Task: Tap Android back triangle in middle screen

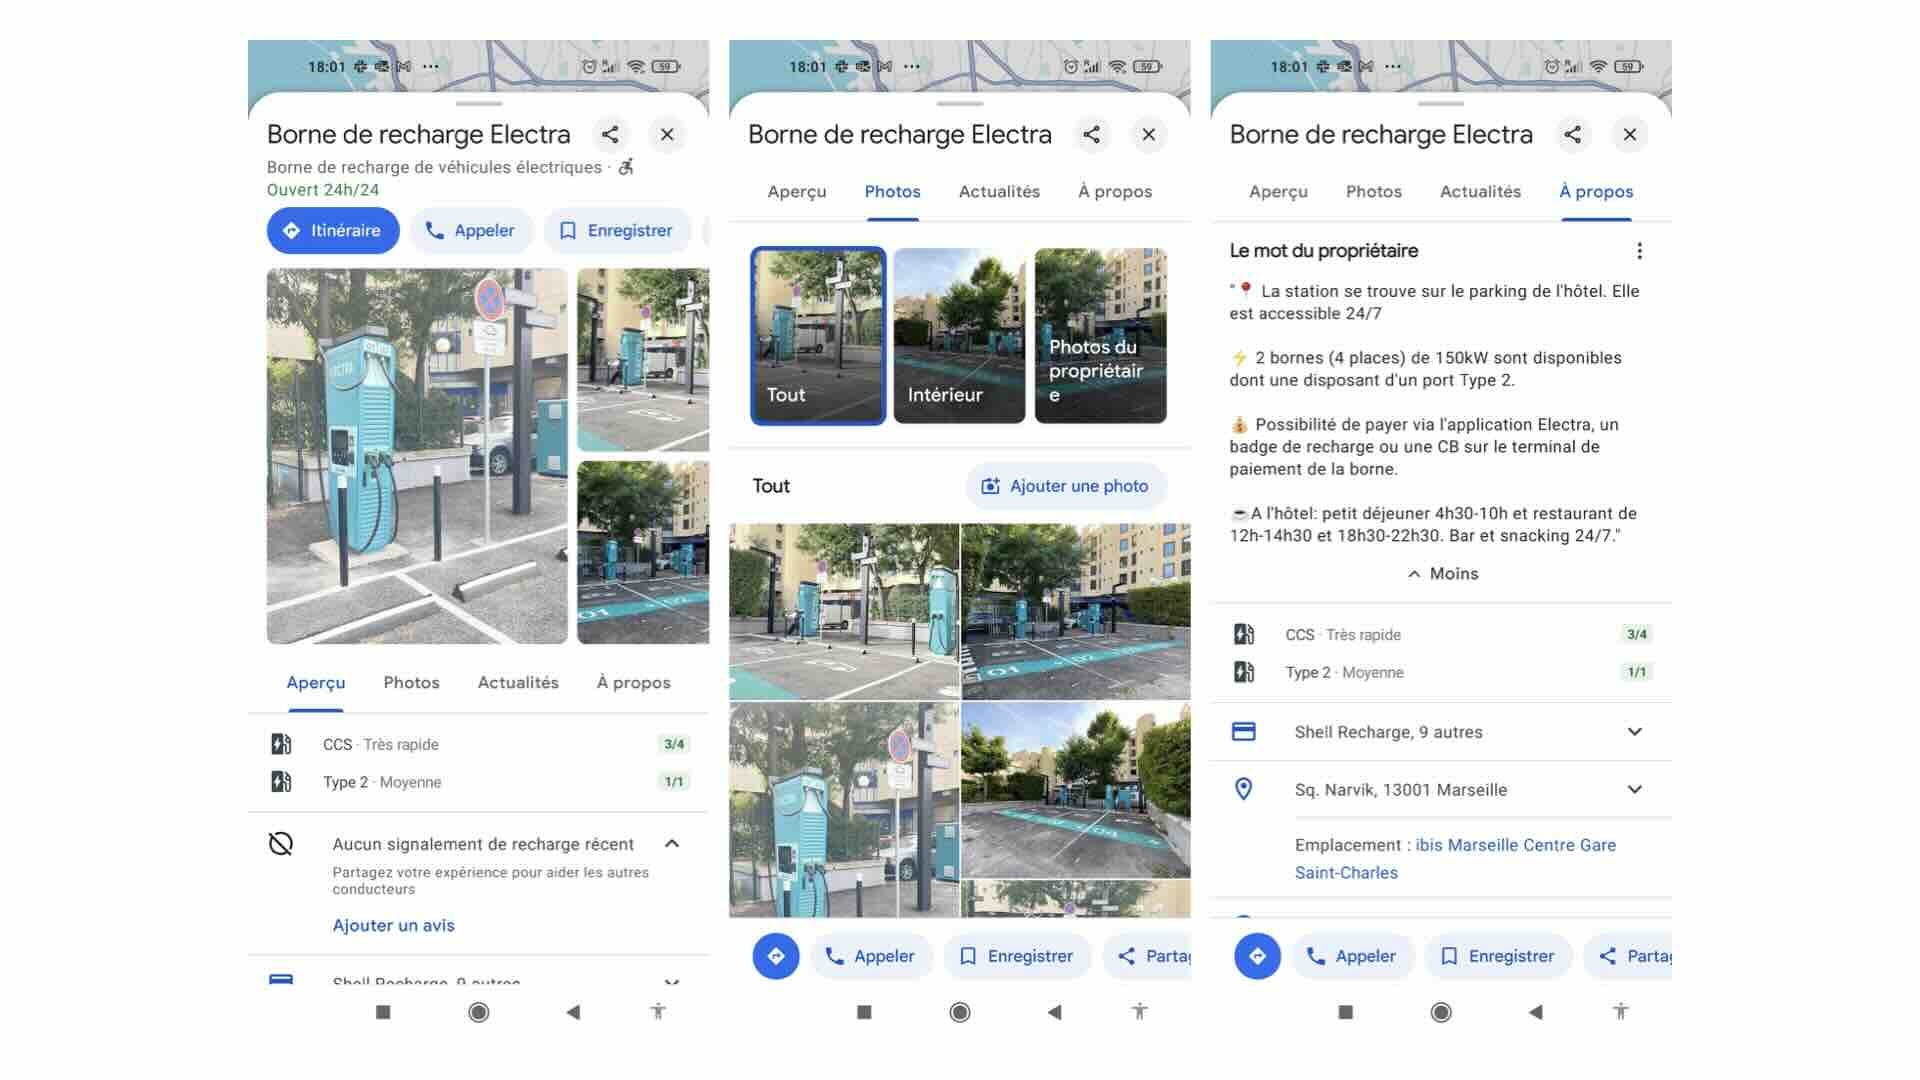Action: pyautogui.click(x=1054, y=1013)
